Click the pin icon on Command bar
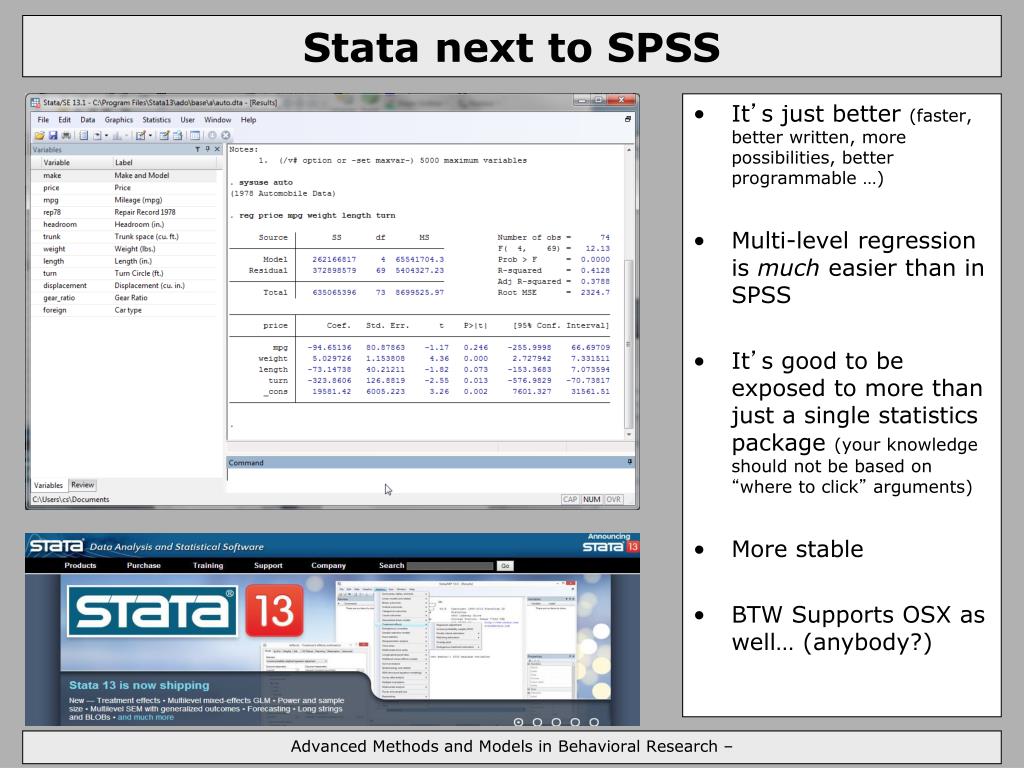This screenshot has height=768, width=1024. tap(630, 462)
